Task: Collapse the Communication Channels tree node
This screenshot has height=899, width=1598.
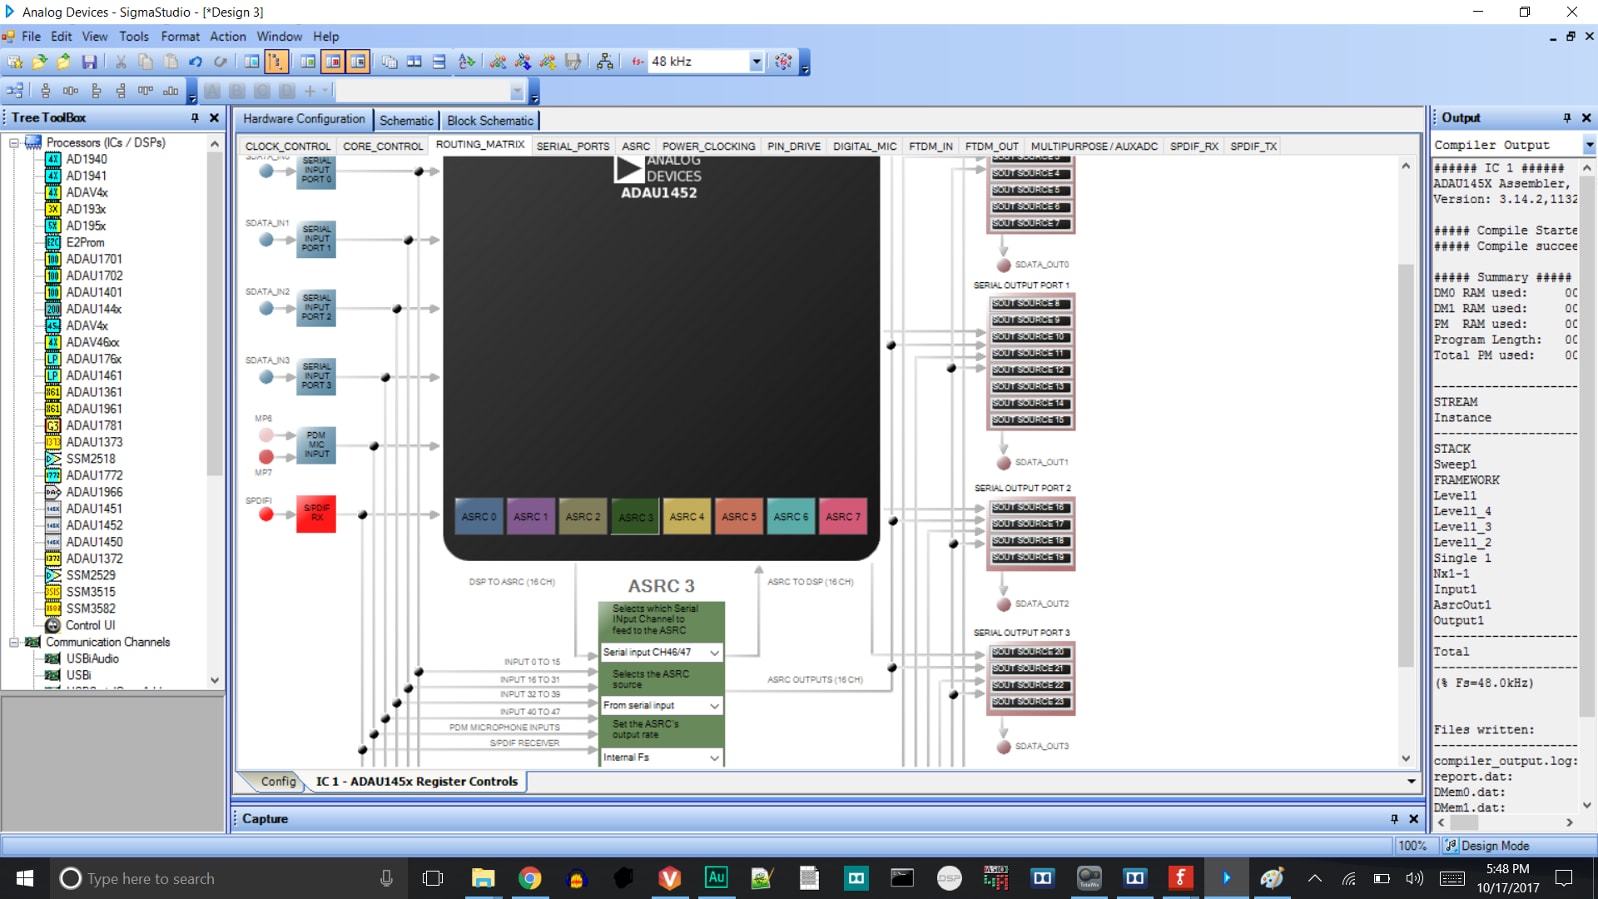Action: point(14,642)
